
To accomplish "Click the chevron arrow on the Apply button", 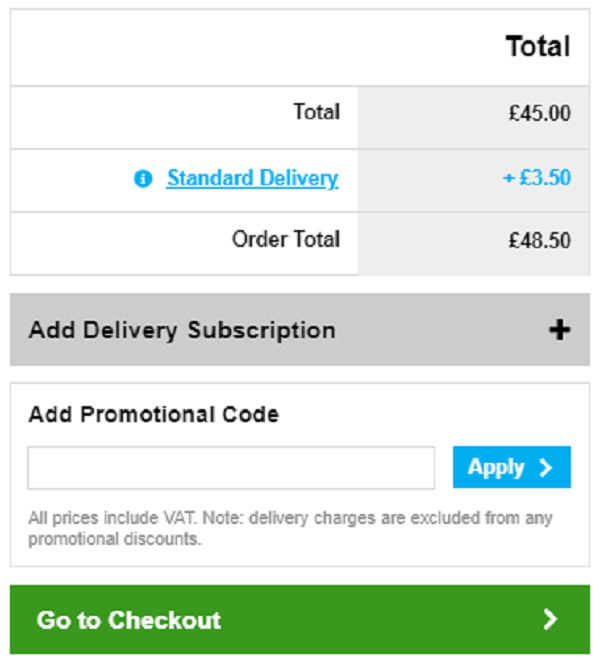I will 546,468.
